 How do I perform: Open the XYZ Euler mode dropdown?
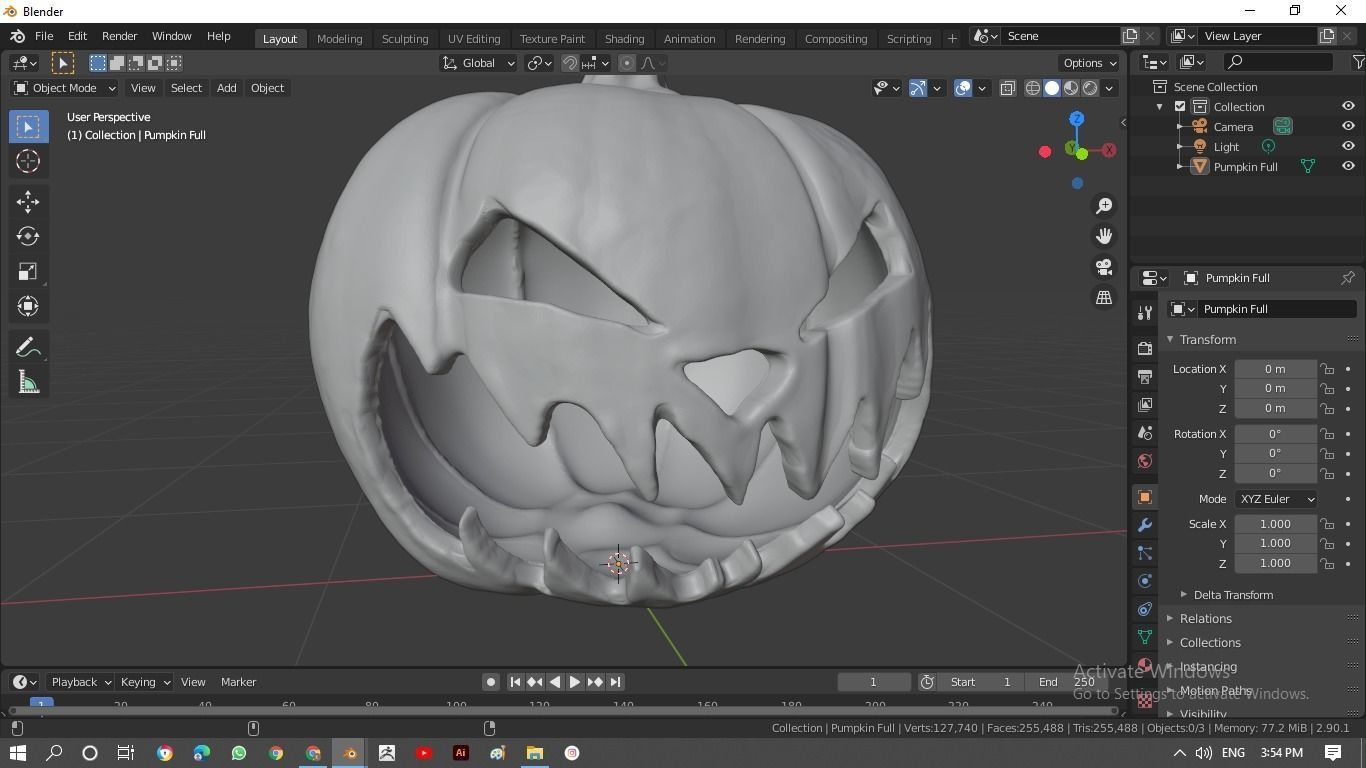[1276, 499]
